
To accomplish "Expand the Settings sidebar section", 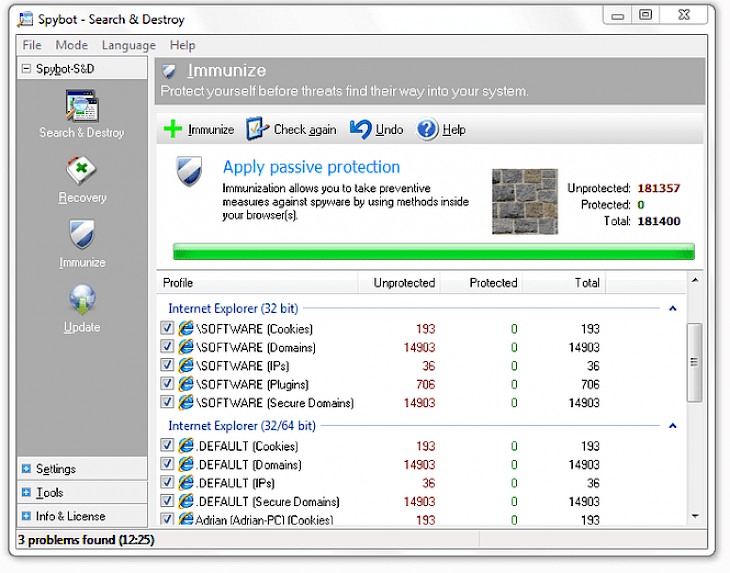I will coord(26,468).
